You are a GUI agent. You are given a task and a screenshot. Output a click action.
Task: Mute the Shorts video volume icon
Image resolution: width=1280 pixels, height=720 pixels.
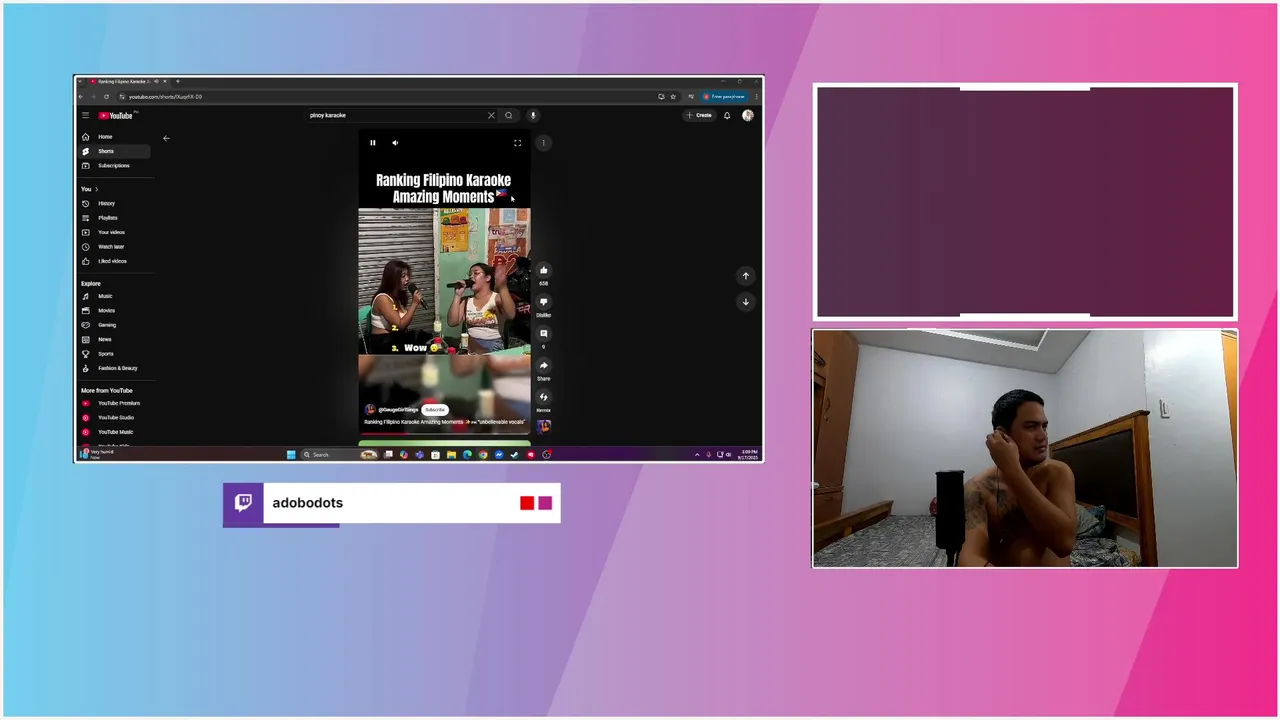click(x=395, y=143)
